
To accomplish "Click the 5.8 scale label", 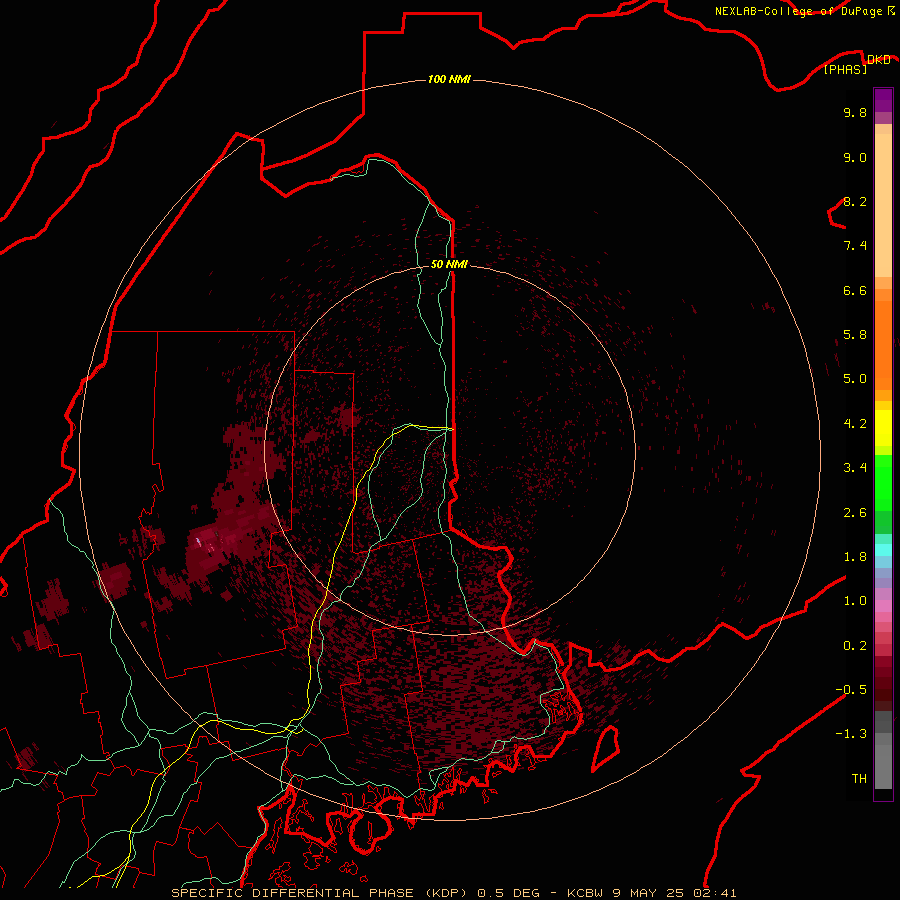I will click(x=855, y=335).
